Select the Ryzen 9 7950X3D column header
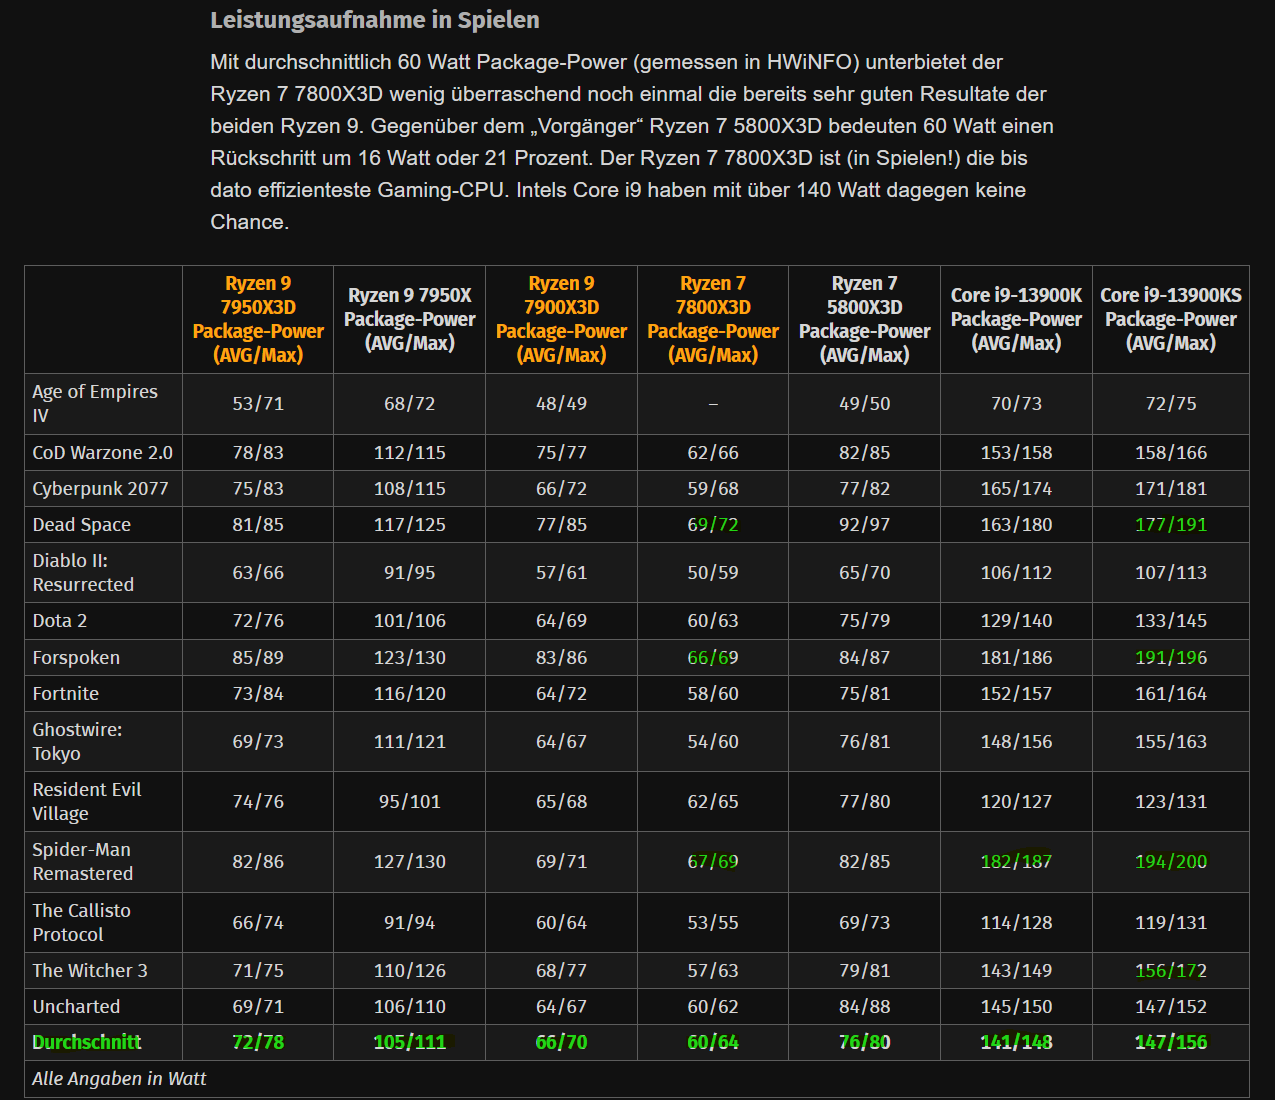1275x1100 pixels. point(258,319)
